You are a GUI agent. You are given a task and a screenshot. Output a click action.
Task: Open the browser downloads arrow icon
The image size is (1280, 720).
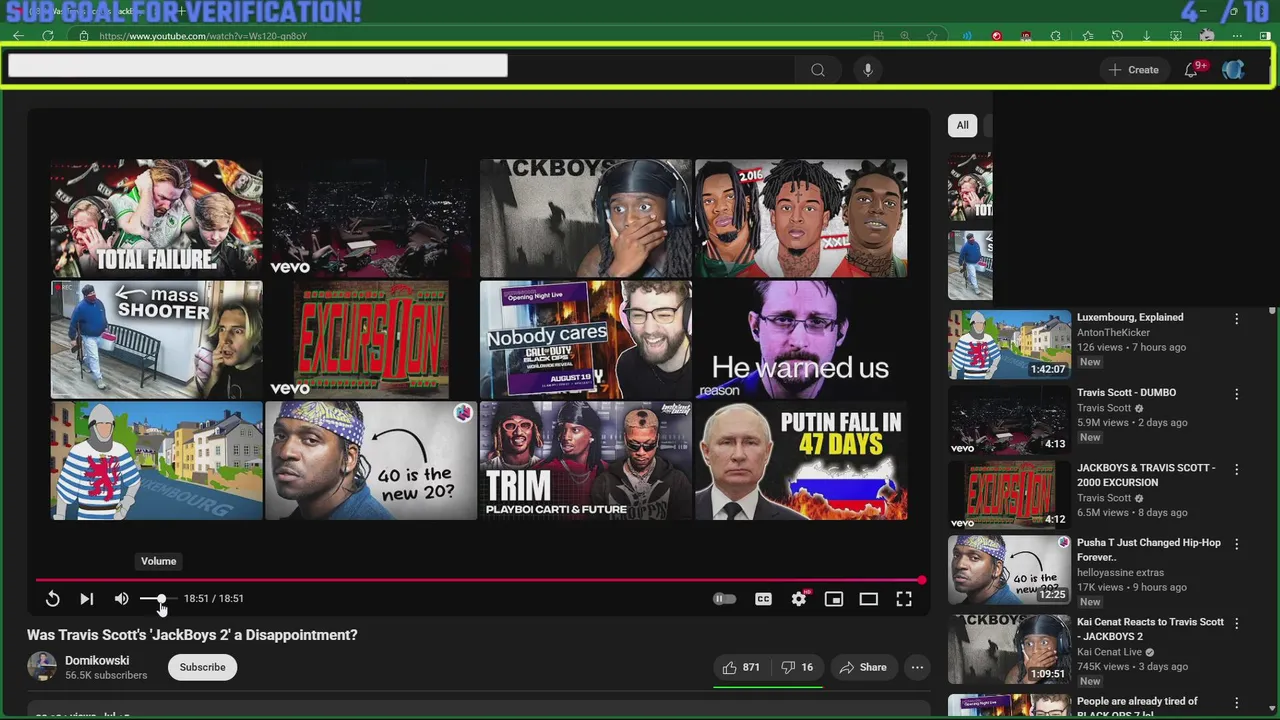coord(1146,36)
